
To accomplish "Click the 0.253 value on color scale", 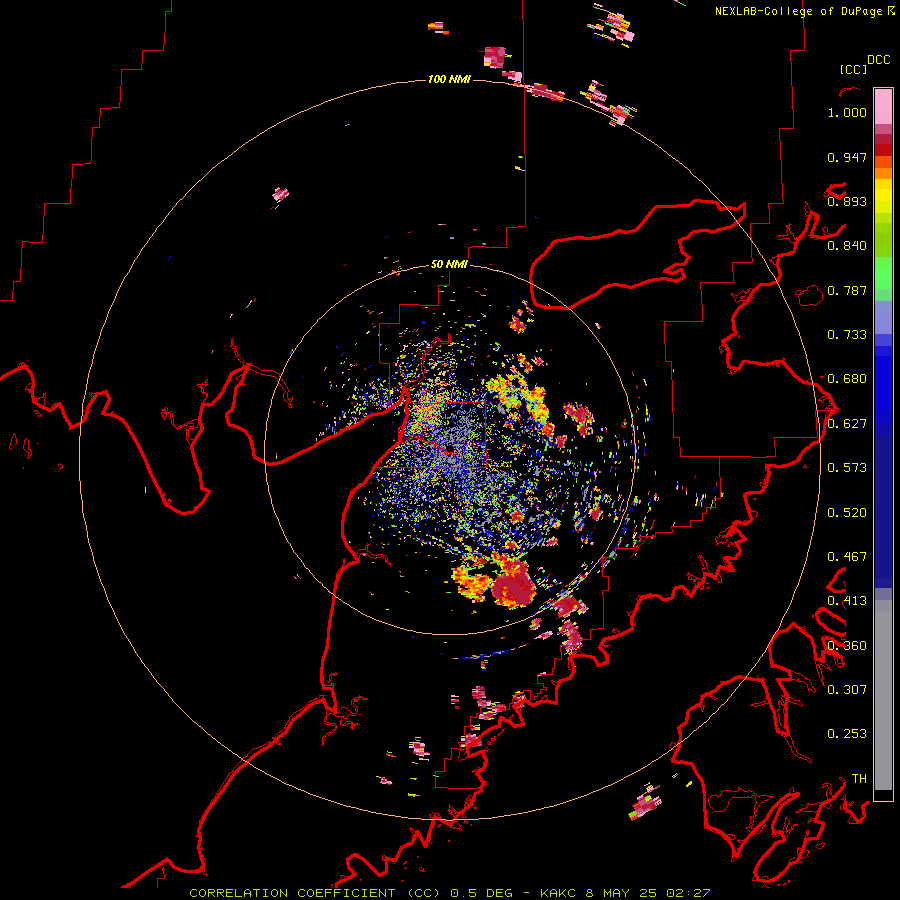I will [x=847, y=734].
